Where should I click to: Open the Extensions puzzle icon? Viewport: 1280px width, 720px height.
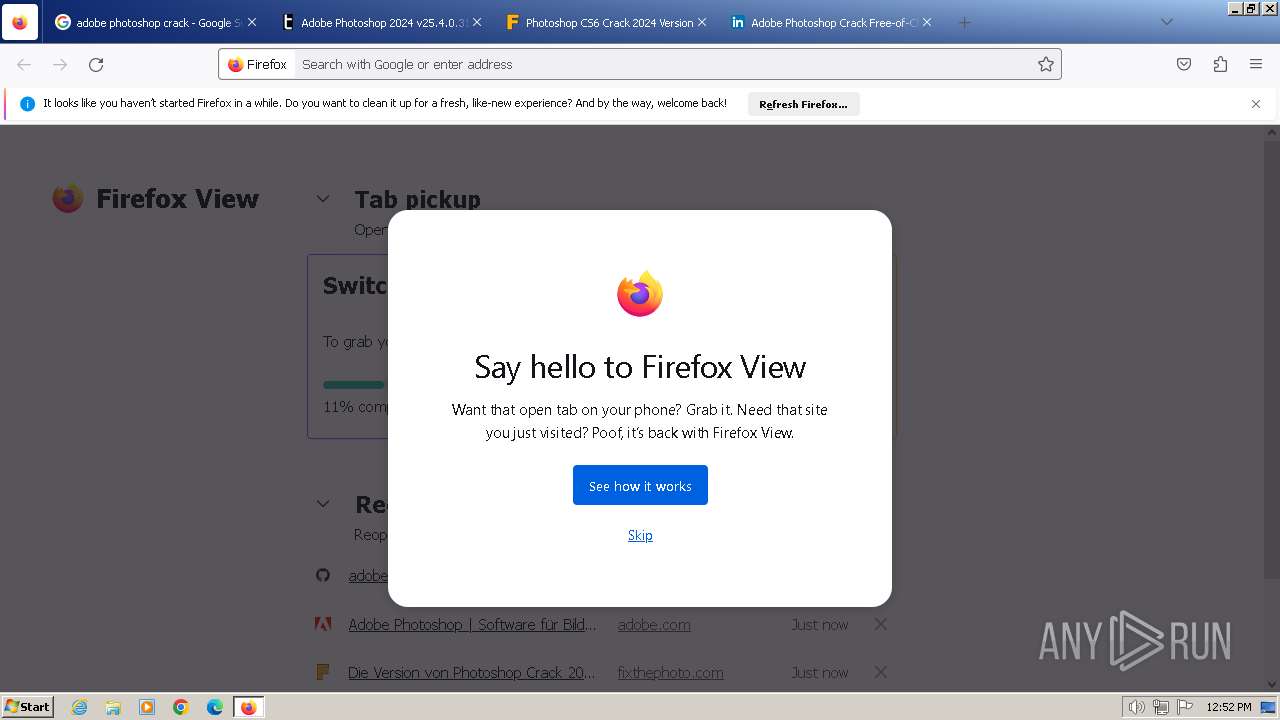1220,64
